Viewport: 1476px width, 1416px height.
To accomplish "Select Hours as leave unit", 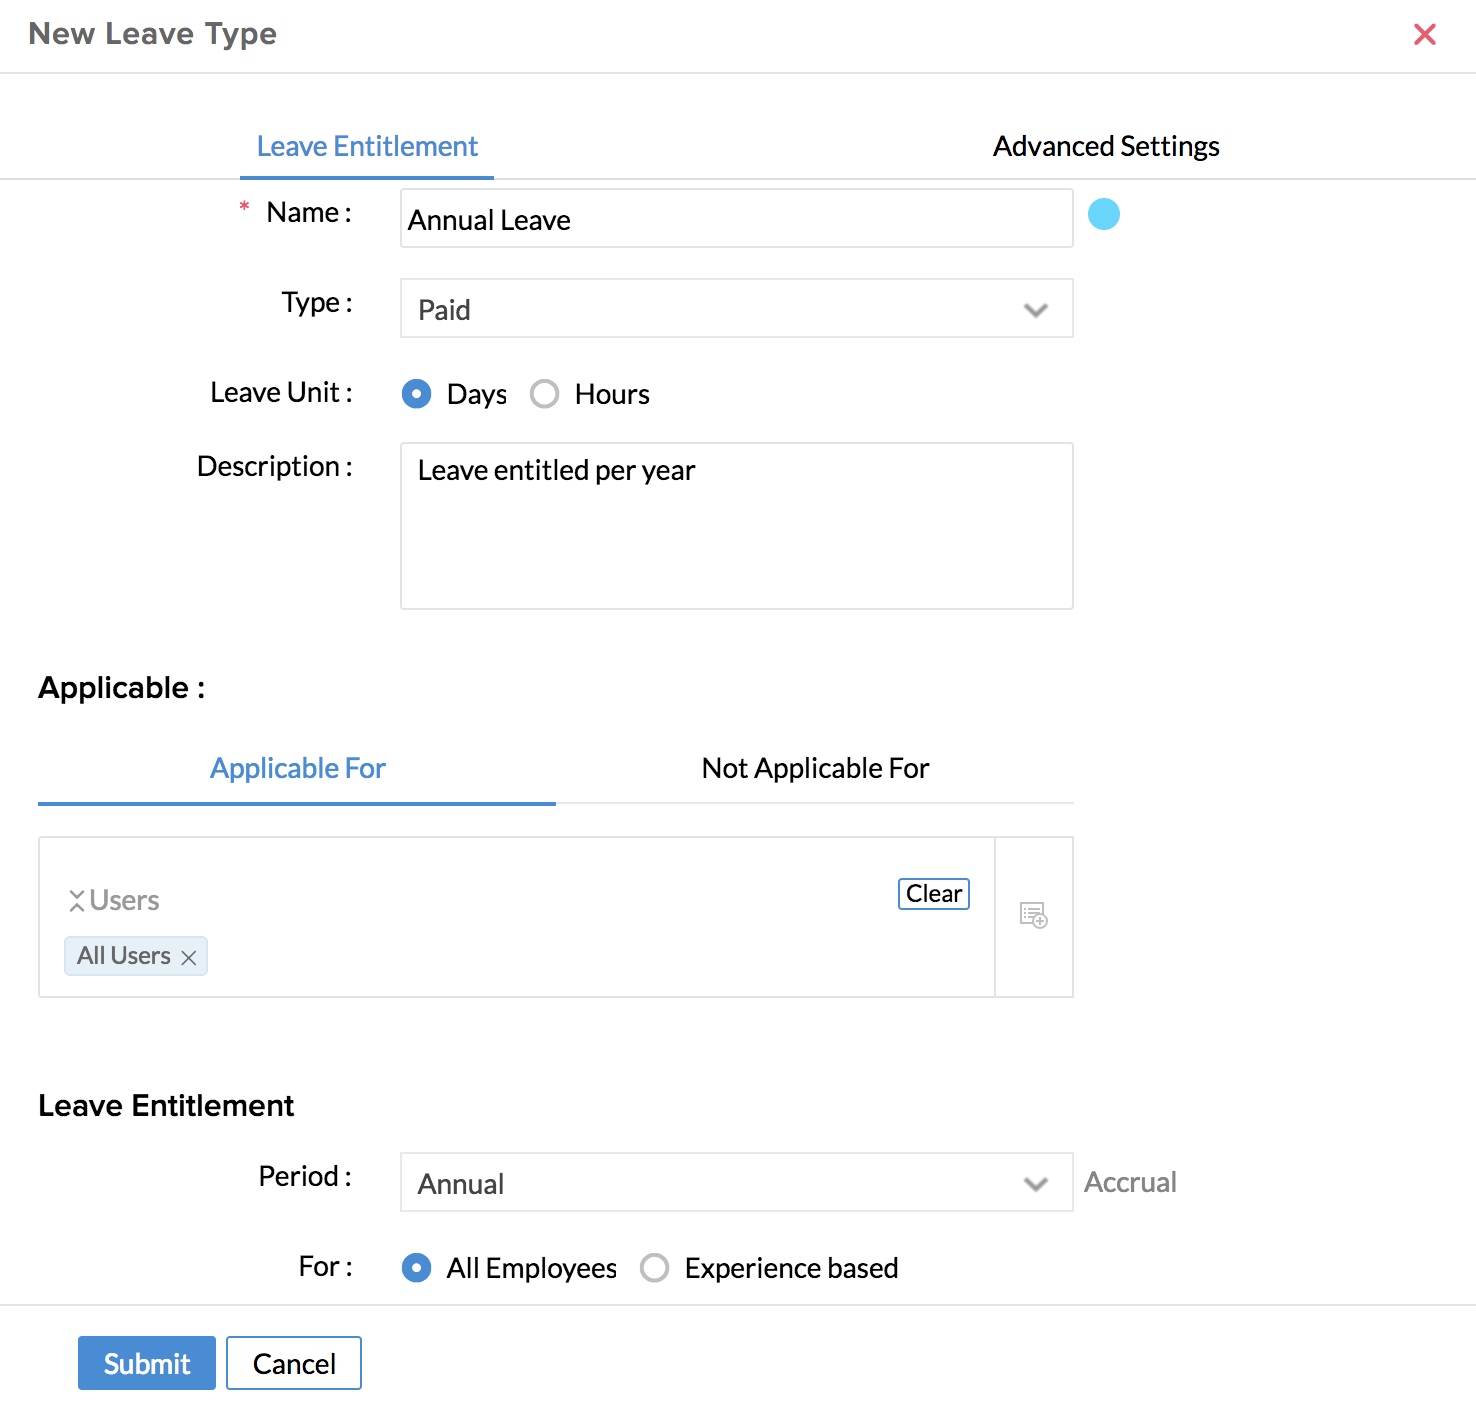I will pos(545,394).
